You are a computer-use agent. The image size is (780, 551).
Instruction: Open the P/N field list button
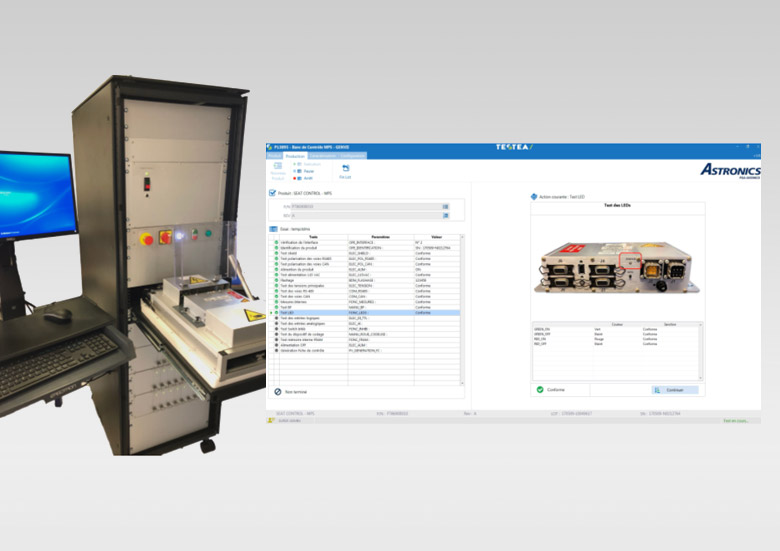click(446, 206)
